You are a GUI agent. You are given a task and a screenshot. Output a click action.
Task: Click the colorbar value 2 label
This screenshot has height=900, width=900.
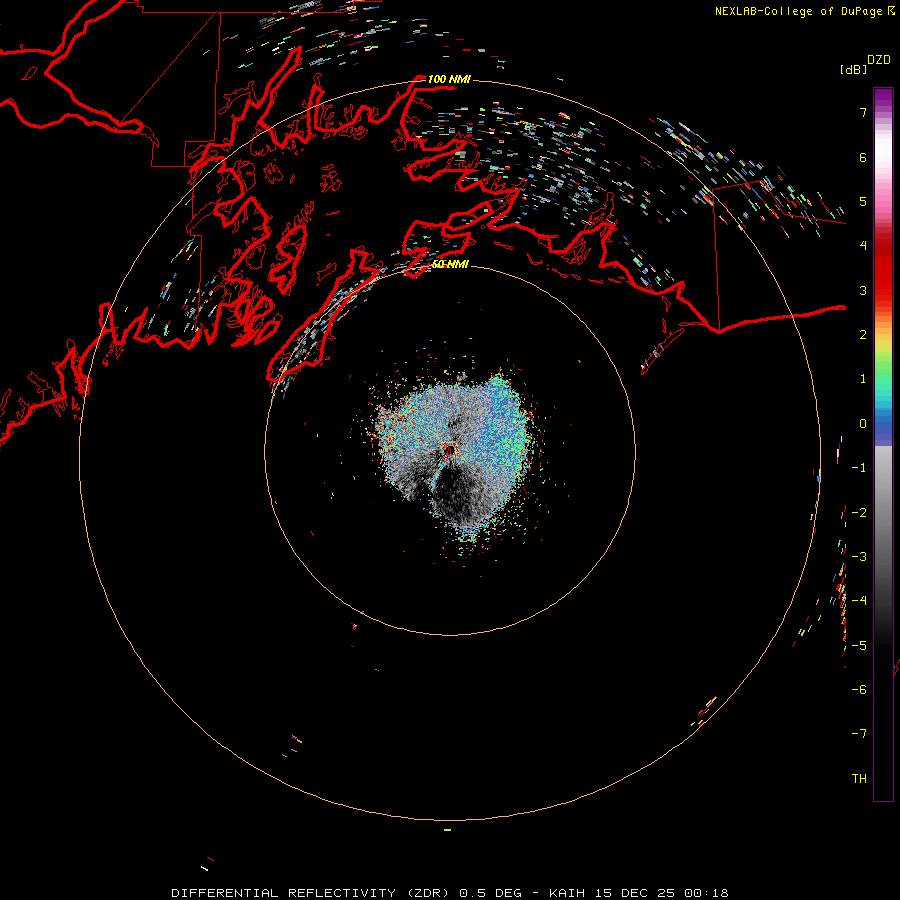click(863, 335)
